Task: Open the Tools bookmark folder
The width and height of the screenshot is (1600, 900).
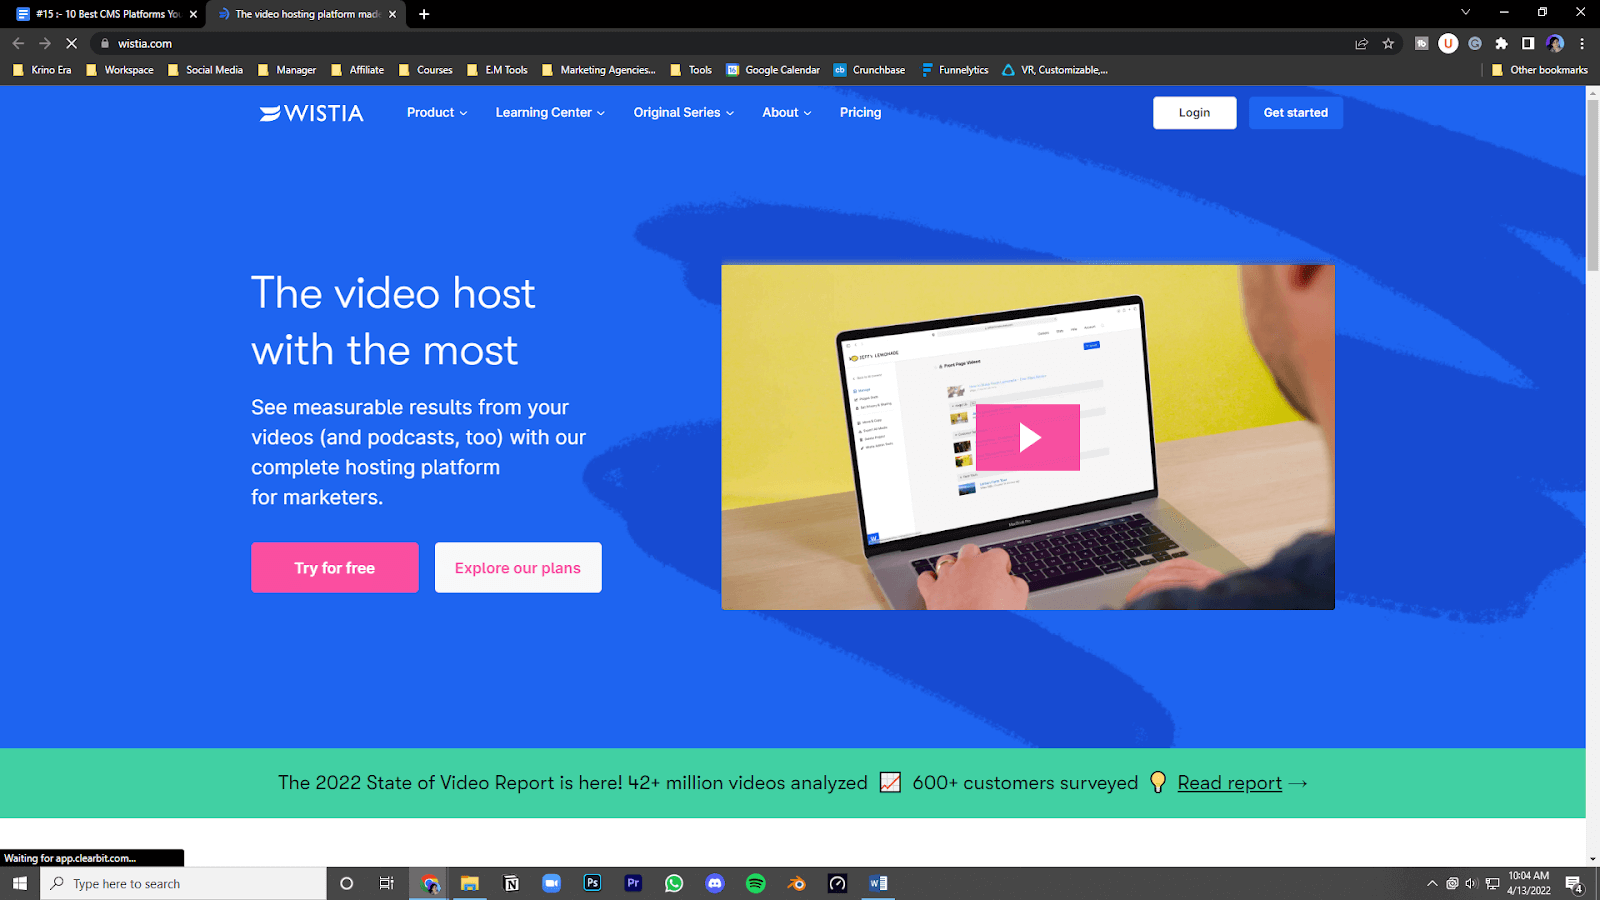Action: coord(691,70)
